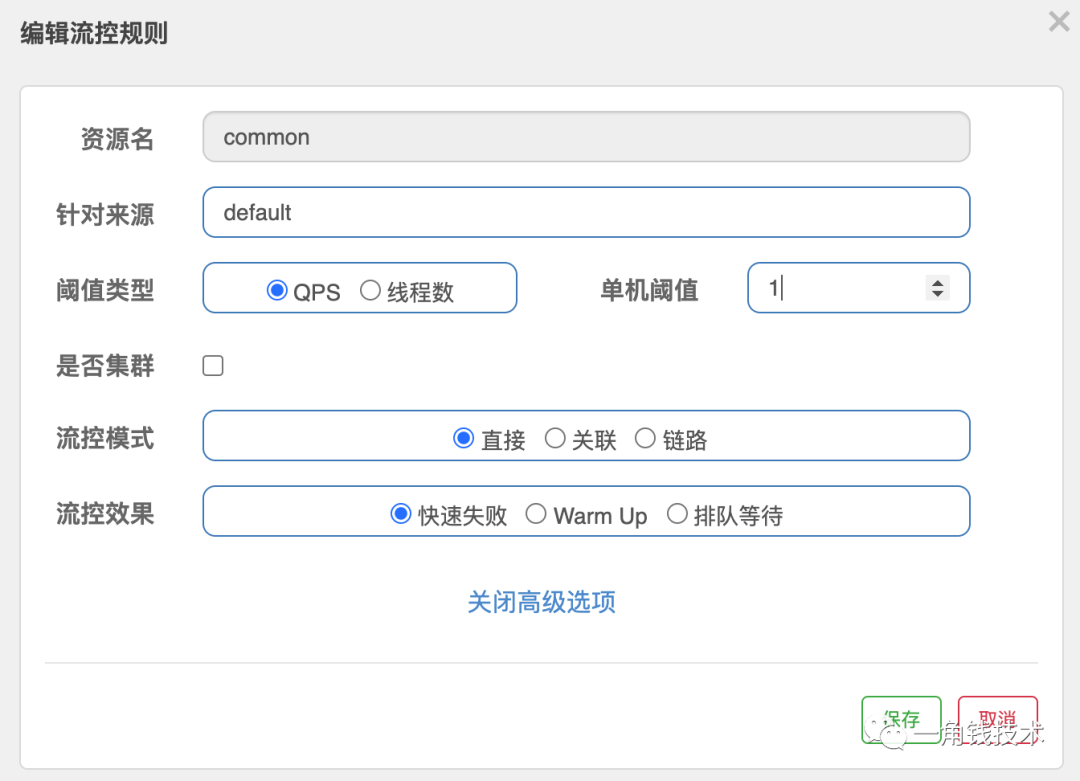Click the 资源名 field containing common
The height and width of the screenshot is (781, 1080).
pos(586,137)
